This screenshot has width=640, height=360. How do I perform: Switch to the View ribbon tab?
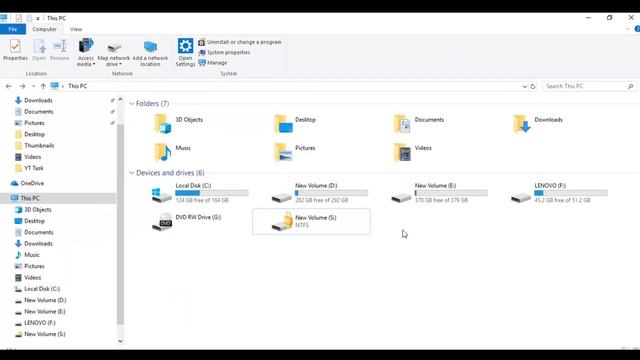point(76,29)
